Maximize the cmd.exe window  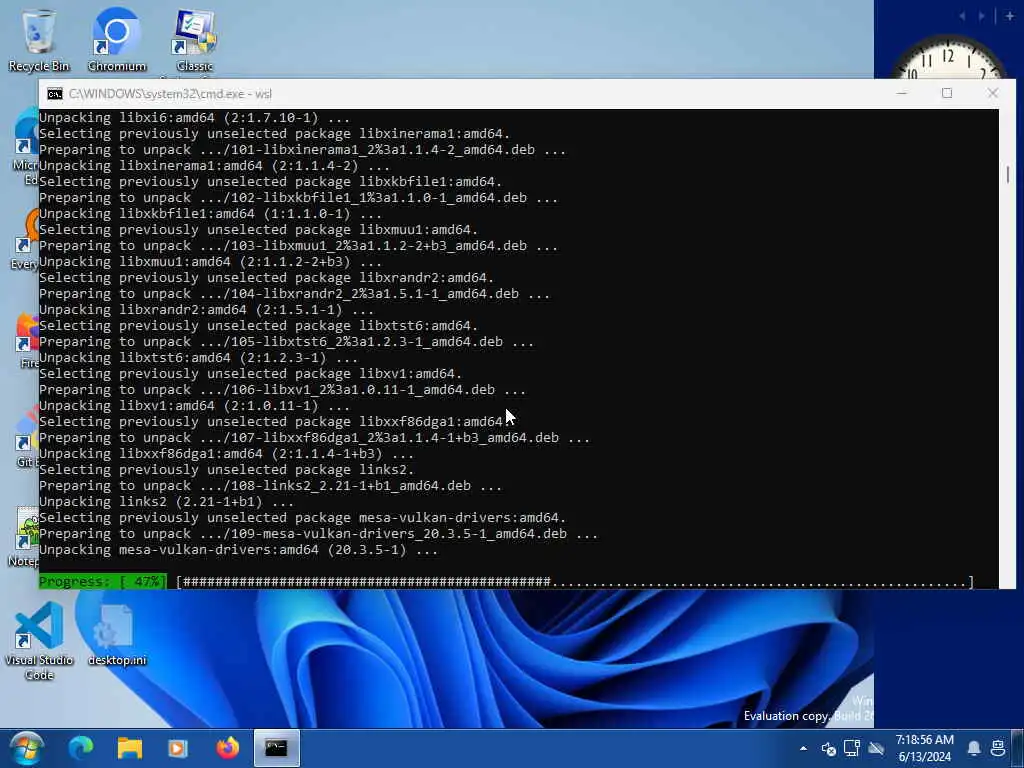click(946, 93)
